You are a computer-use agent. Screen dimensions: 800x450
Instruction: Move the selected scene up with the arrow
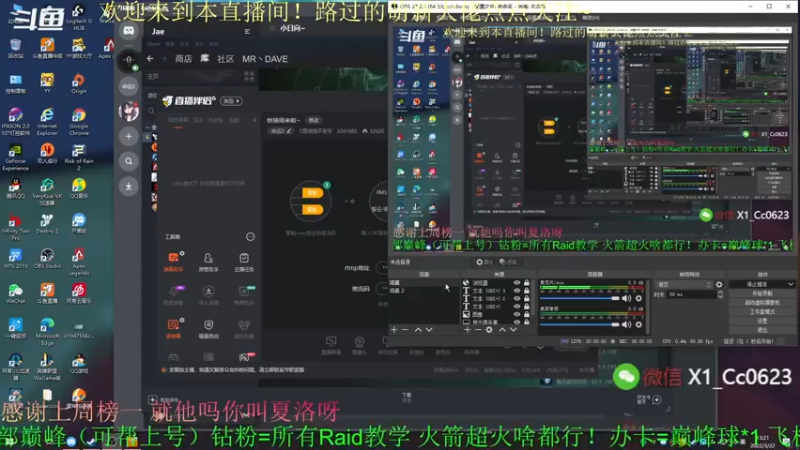click(x=418, y=330)
